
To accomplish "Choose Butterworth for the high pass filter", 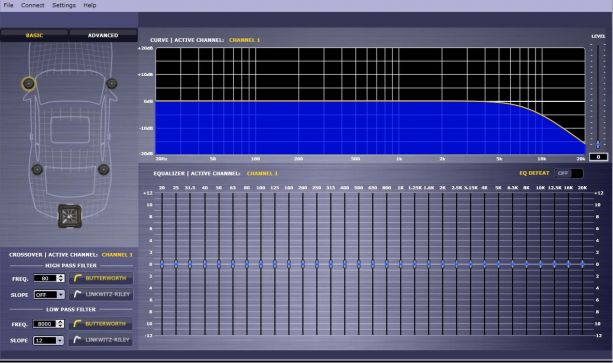I will coord(101,278).
